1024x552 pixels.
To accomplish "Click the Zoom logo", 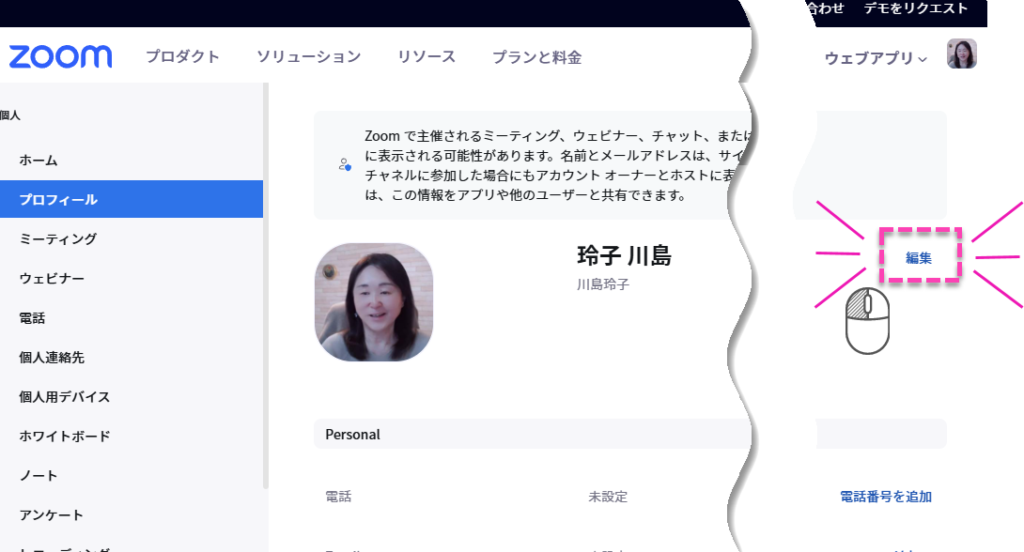I will click(60, 57).
